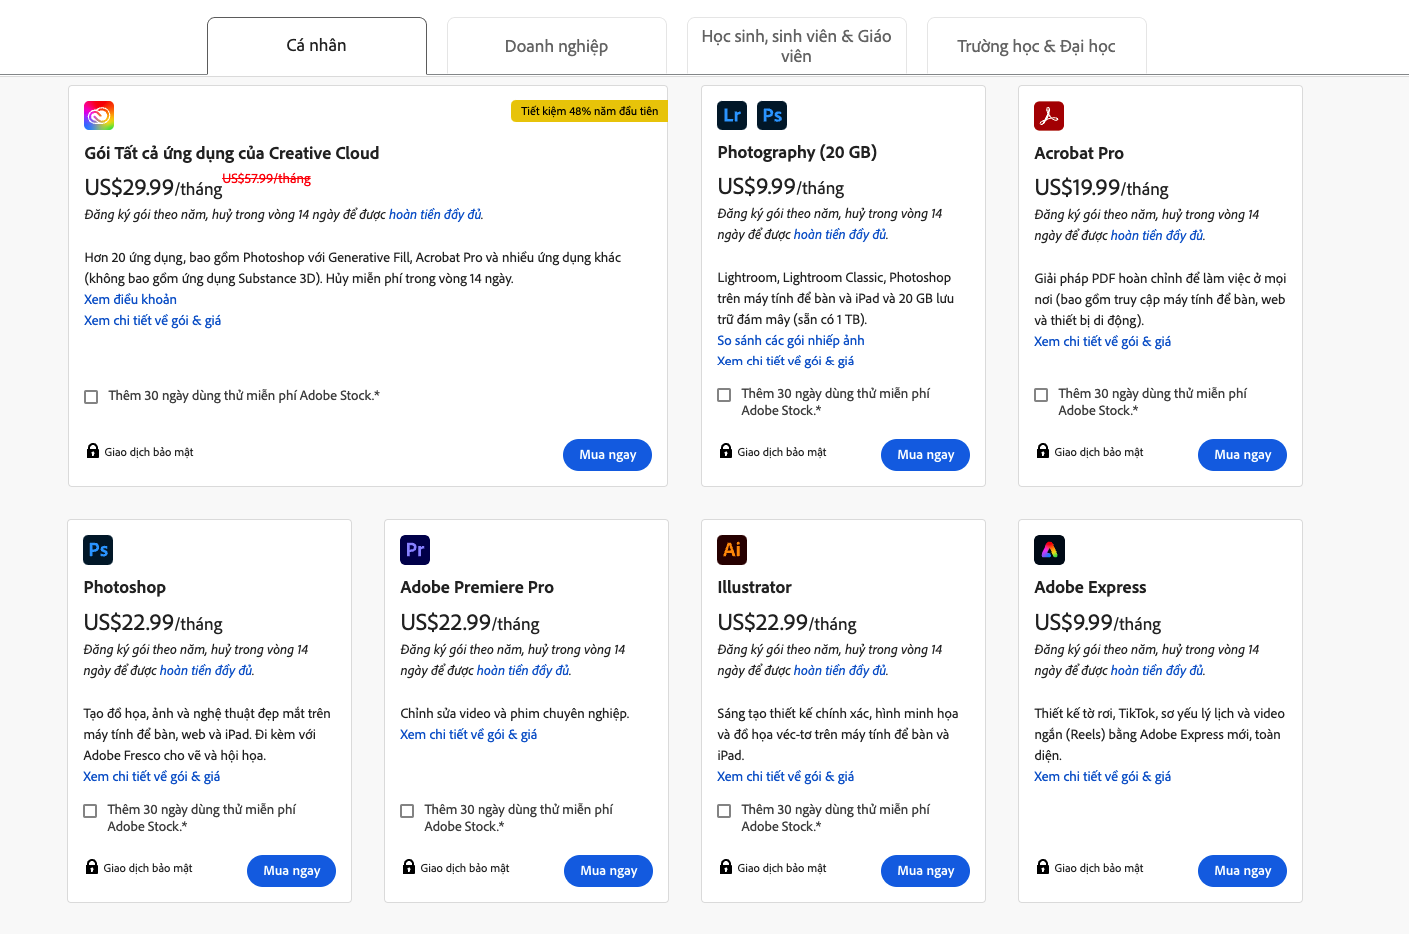The width and height of the screenshot is (1409, 934).
Task: Click hoàn tiền đầy đủ link in Premiere Pro card
Action: (524, 671)
